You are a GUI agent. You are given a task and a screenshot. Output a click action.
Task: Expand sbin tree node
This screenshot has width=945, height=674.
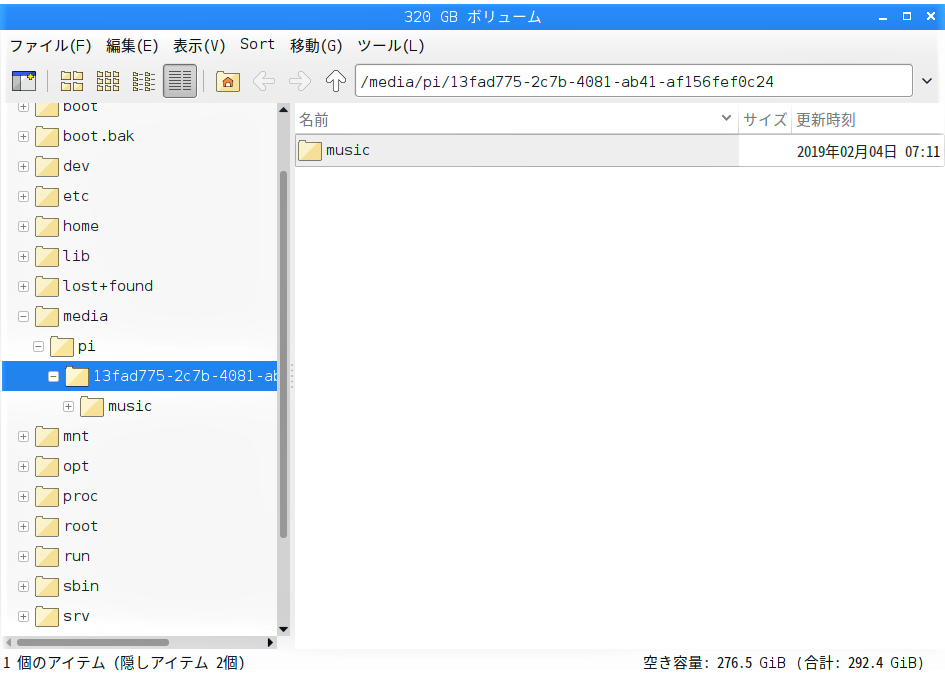[x=24, y=587]
